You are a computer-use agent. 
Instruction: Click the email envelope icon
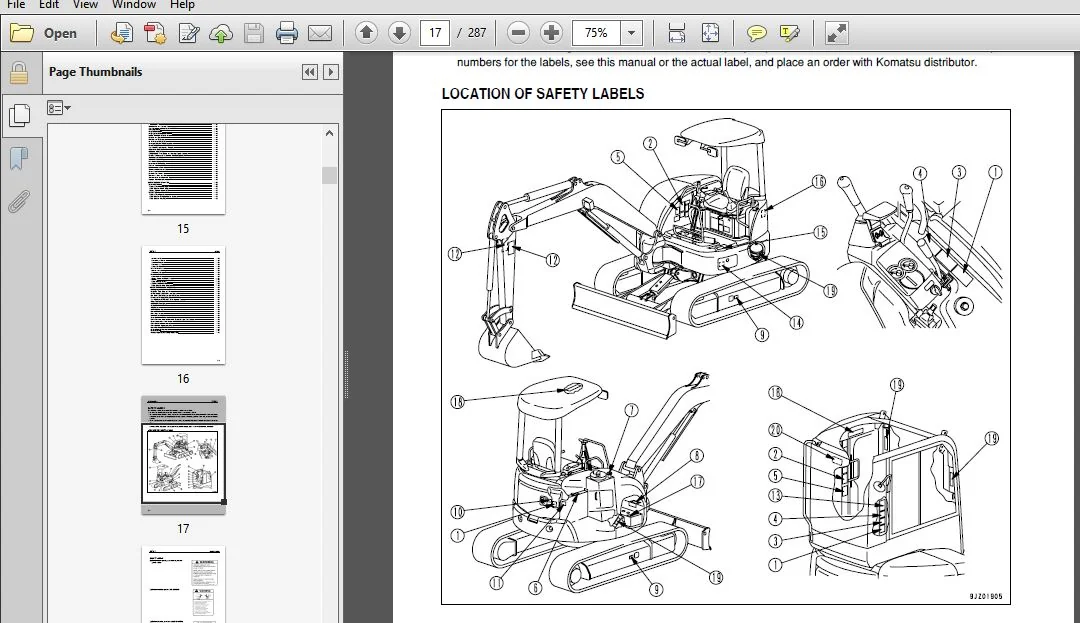(320, 33)
